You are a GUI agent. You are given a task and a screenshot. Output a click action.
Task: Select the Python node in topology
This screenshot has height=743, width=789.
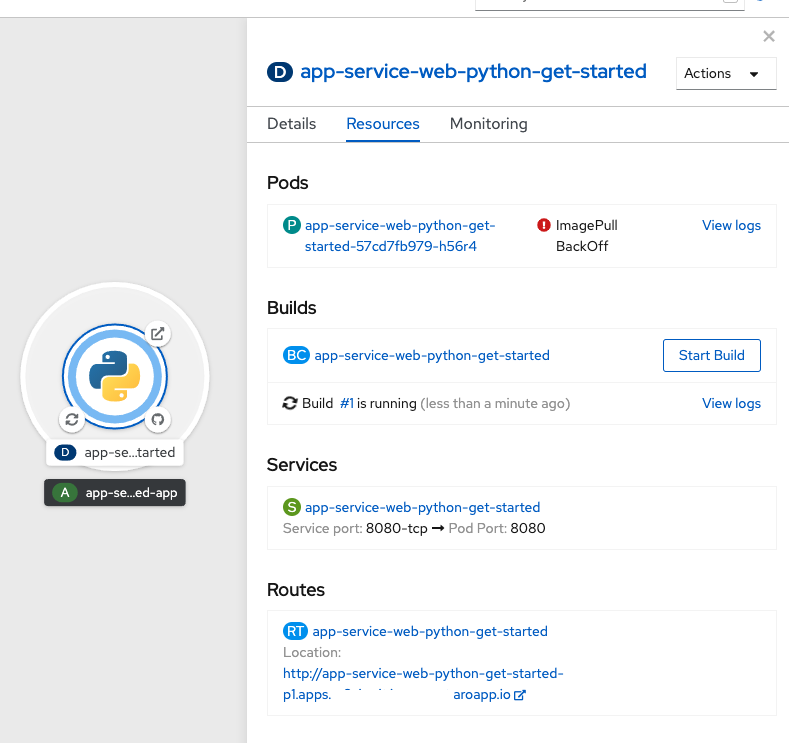[x=115, y=376]
